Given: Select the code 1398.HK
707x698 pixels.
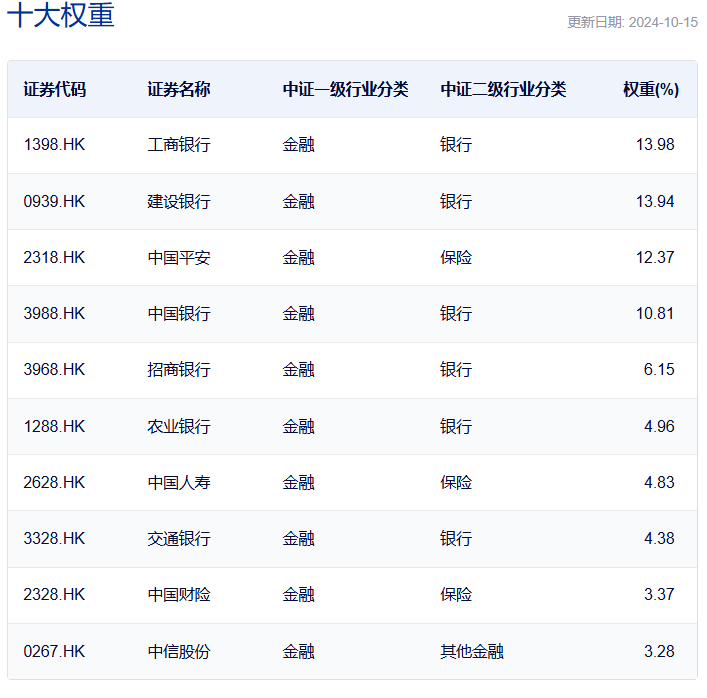Looking at the screenshot, I should (54, 145).
